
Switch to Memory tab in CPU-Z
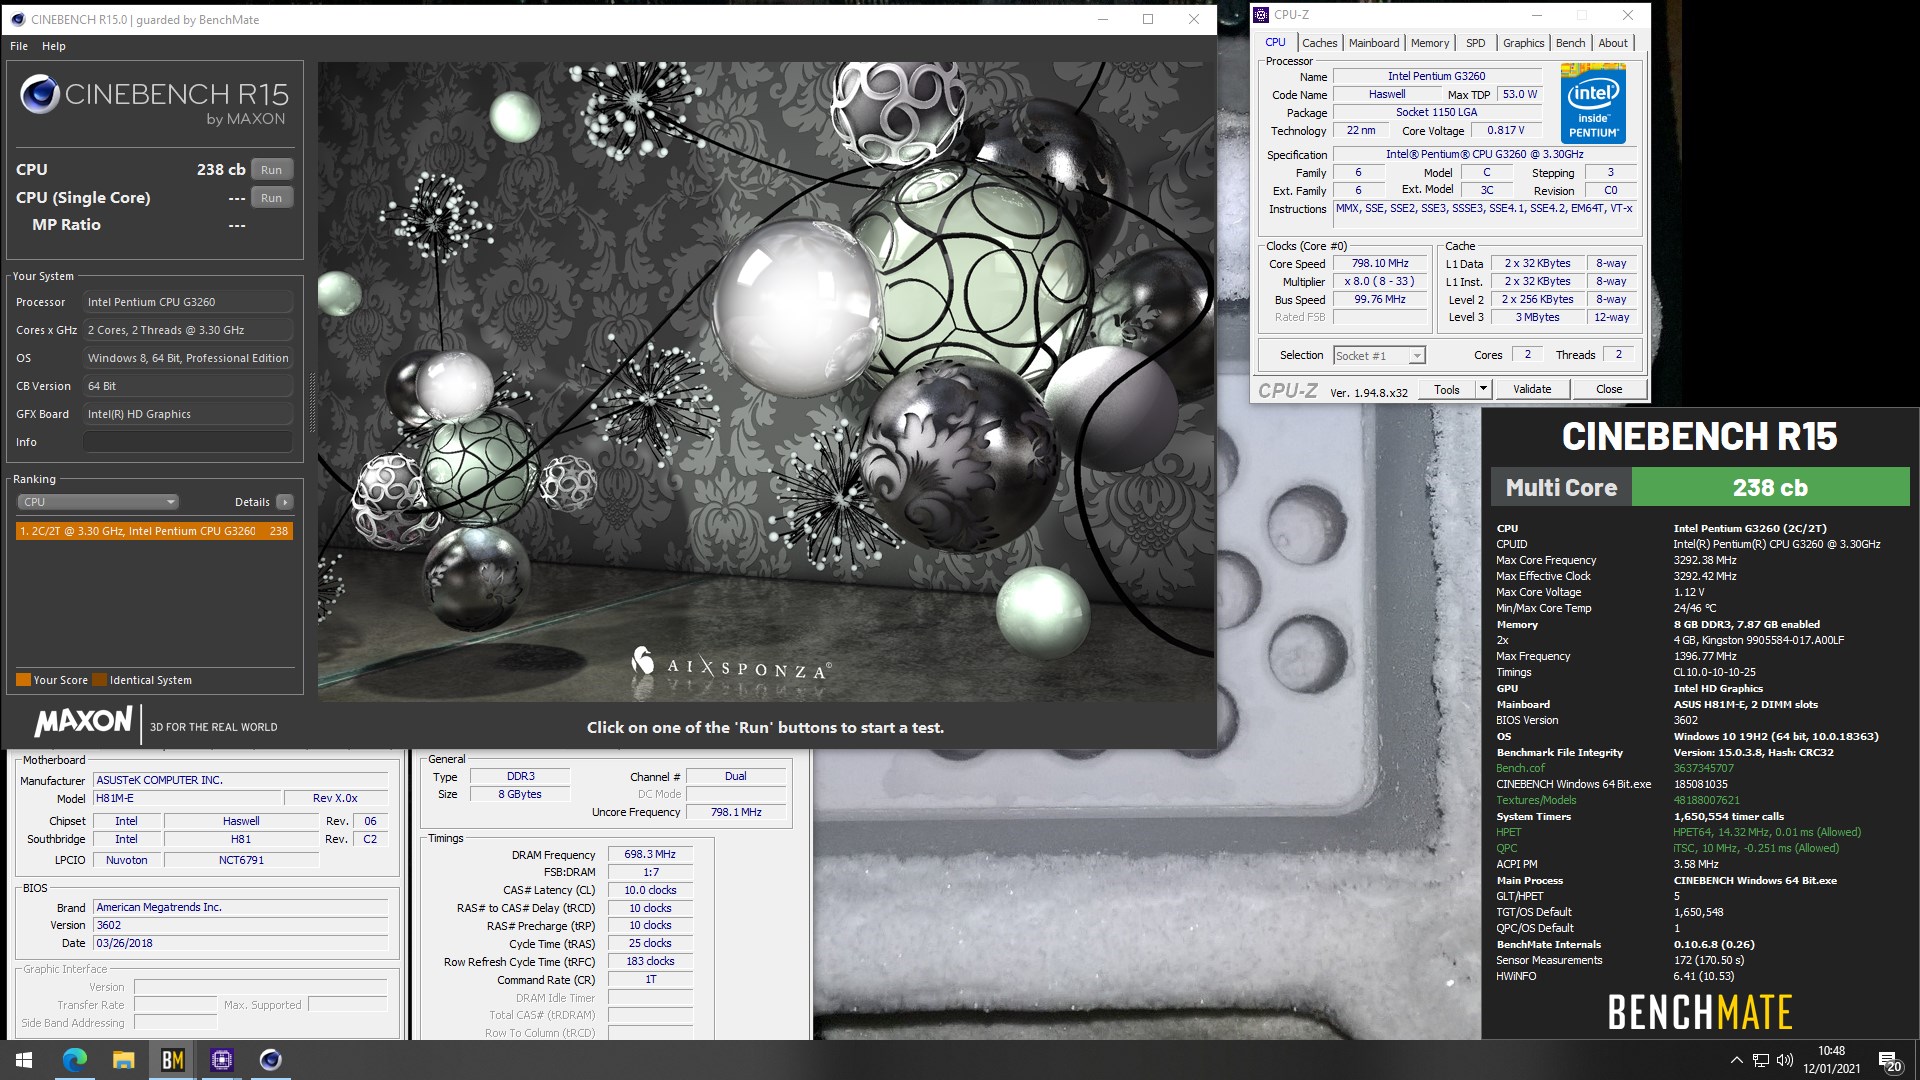point(1429,43)
